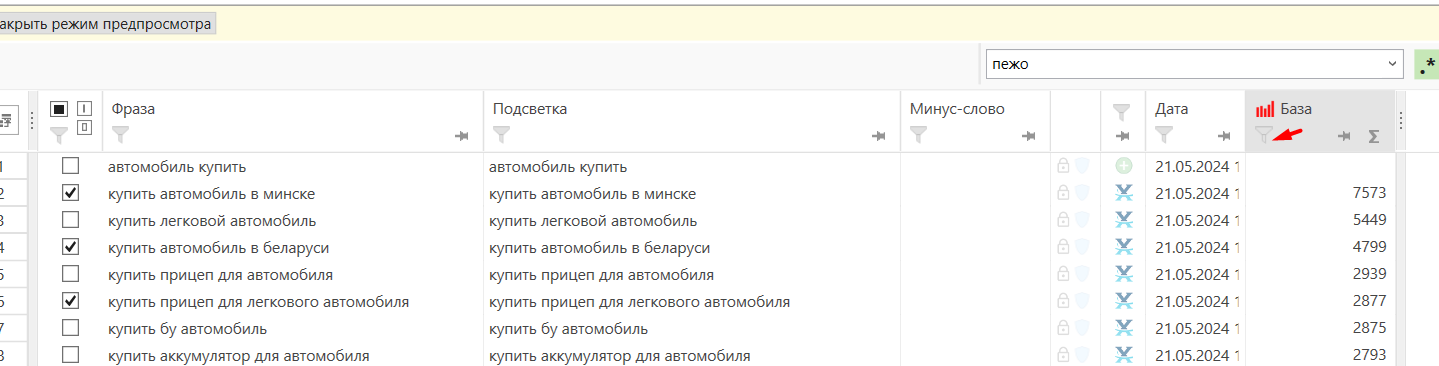This screenshot has height=366, width=1439.
Task: Sort by the База column header label
Action: (x=1296, y=108)
